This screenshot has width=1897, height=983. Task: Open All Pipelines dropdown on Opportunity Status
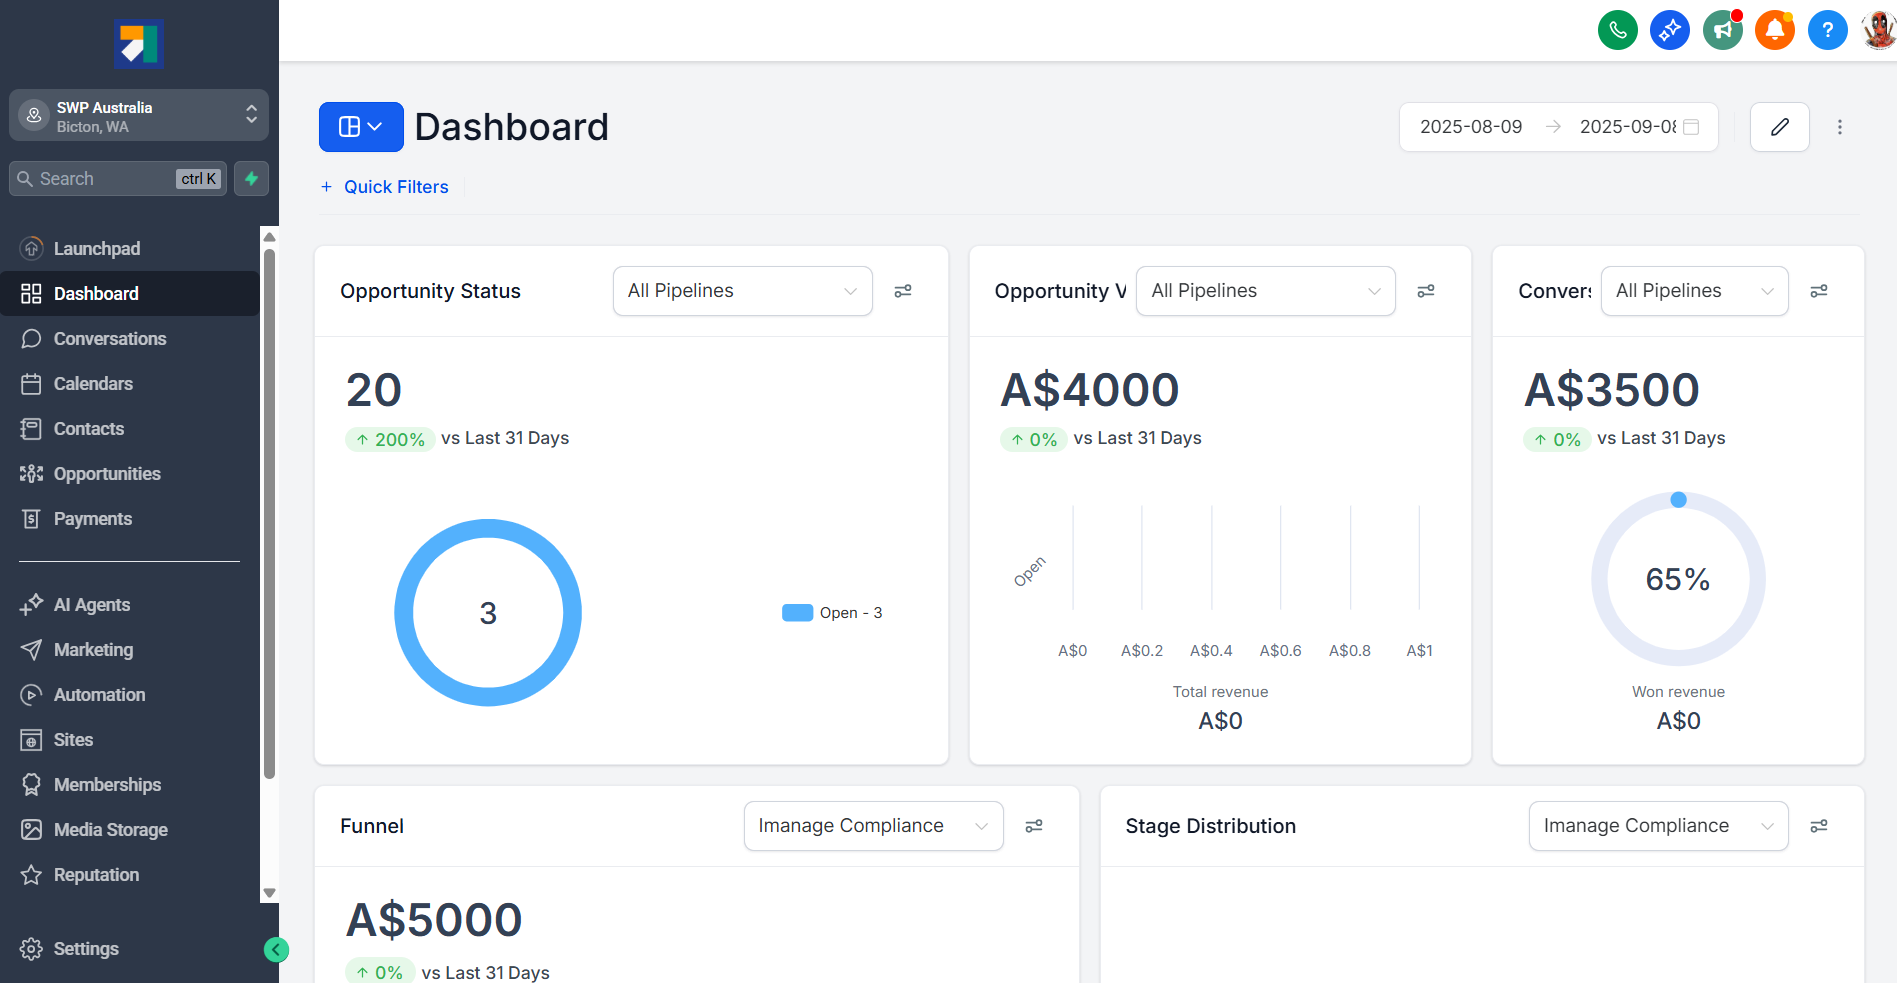point(742,290)
